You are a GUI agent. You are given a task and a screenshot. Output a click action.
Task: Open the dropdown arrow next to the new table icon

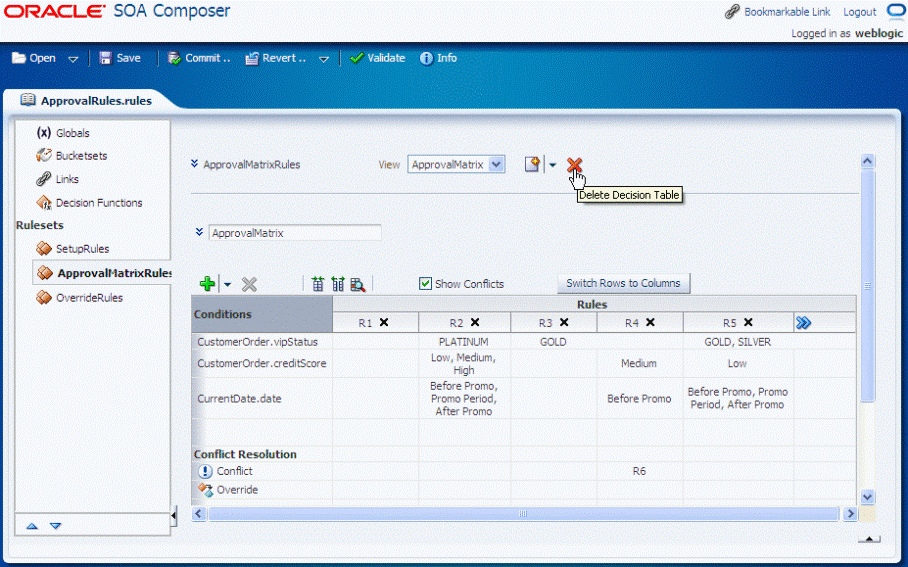pyautogui.click(x=552, y=165)
